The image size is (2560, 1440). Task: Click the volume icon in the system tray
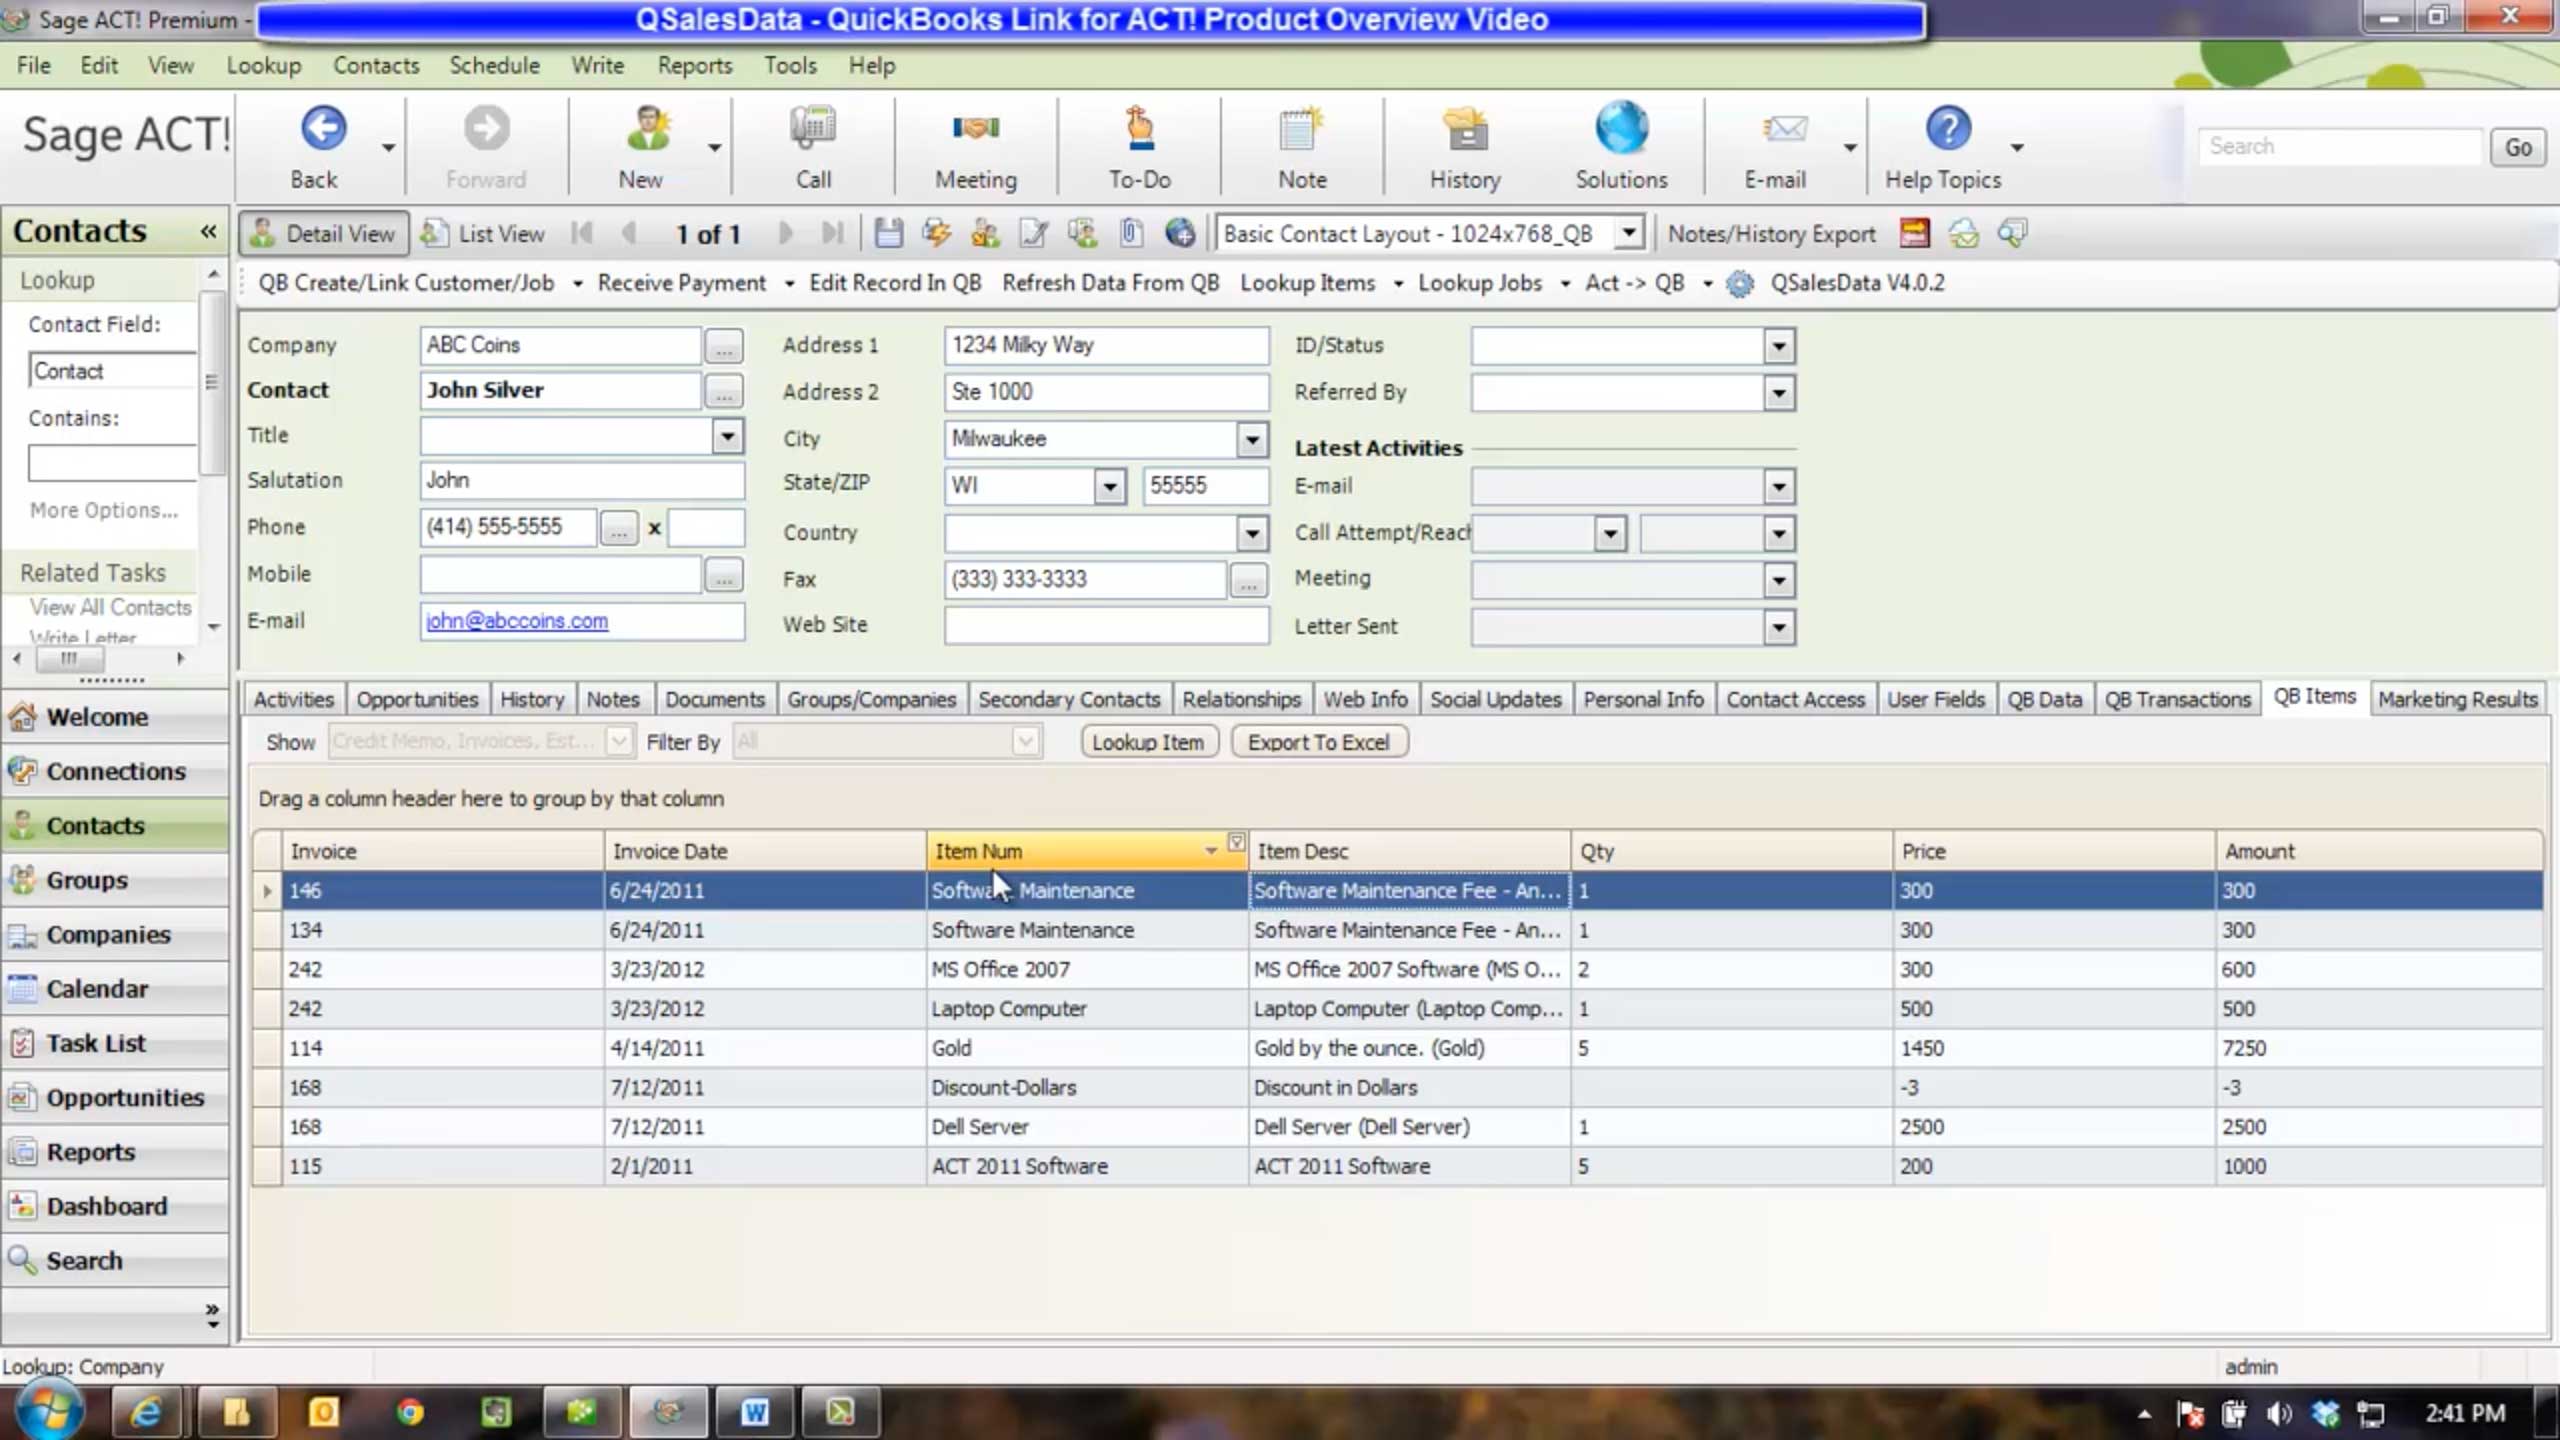[2279, 1413]
